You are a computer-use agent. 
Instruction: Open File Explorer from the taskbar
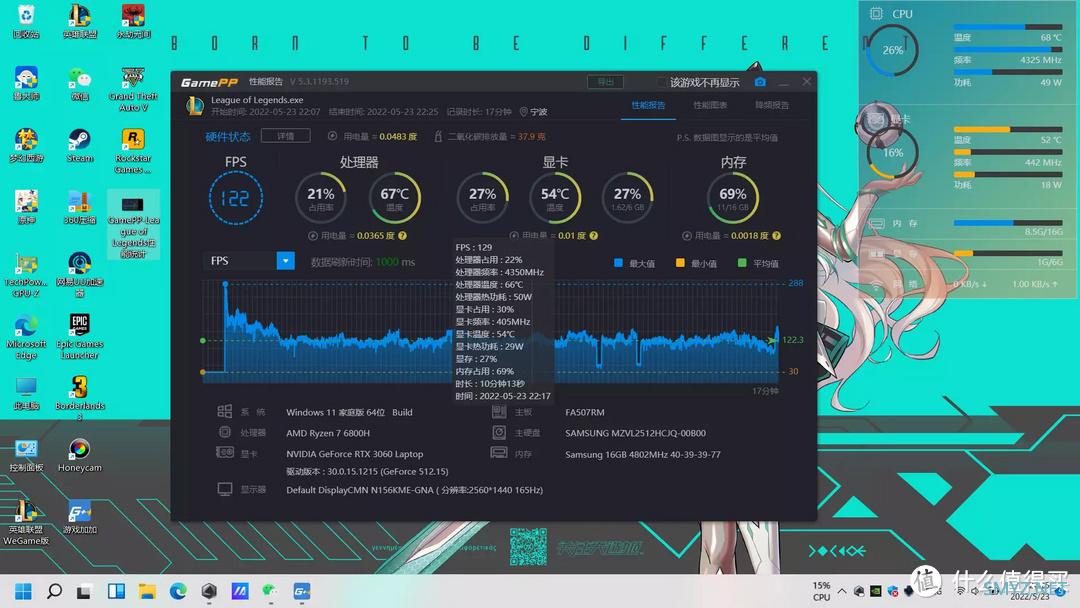pyautogui.click(x=147, y=591)
